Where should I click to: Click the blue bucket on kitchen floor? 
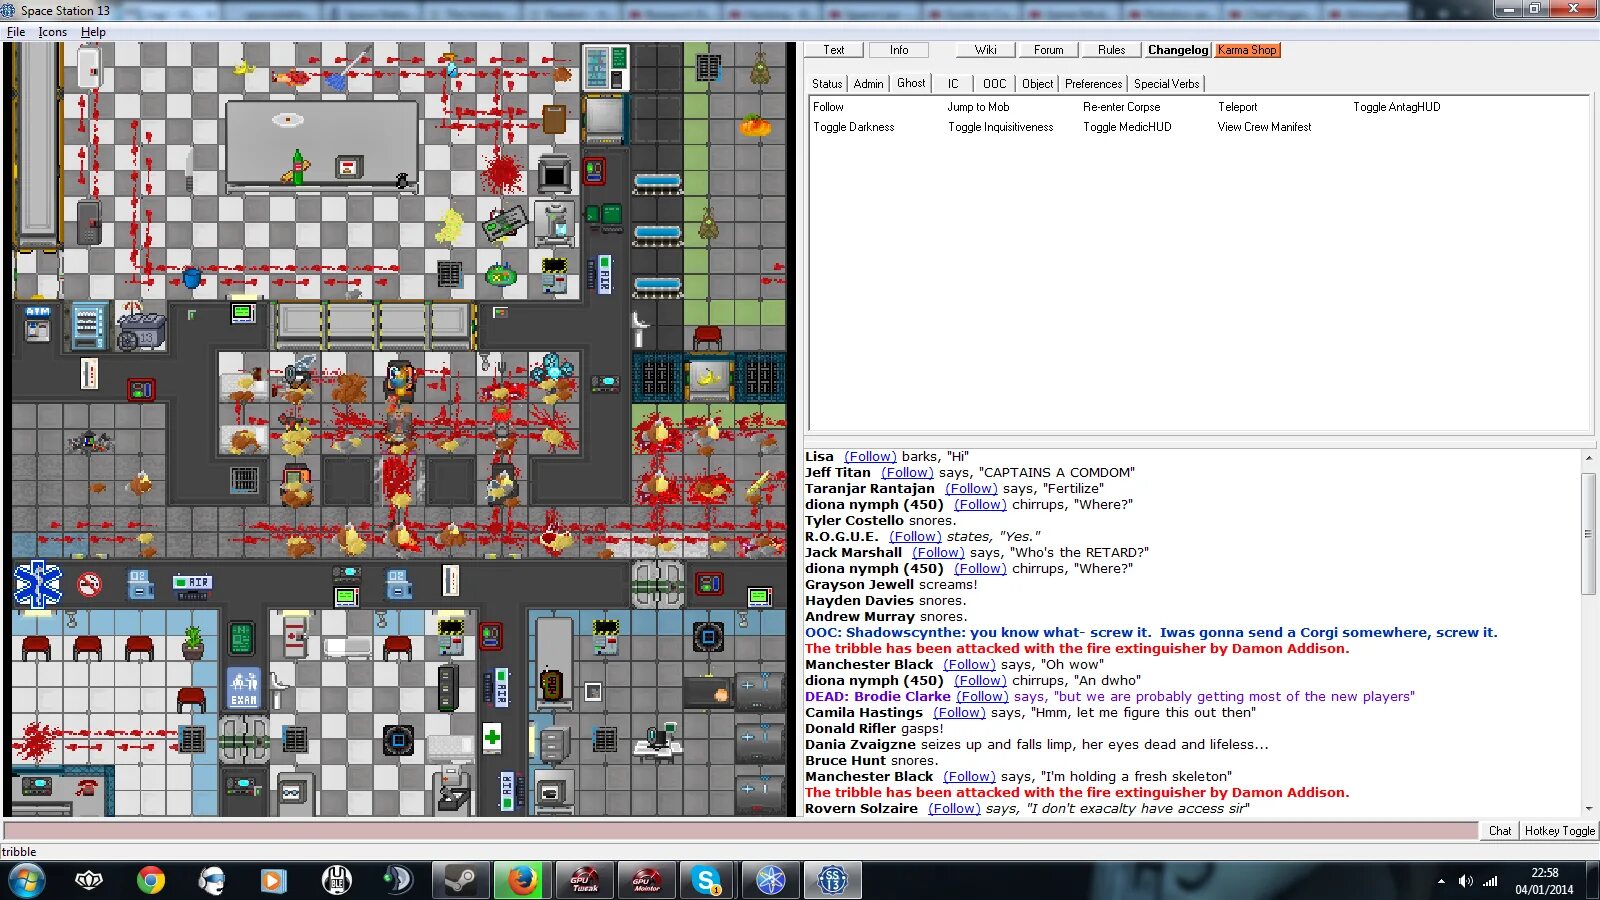192,276
